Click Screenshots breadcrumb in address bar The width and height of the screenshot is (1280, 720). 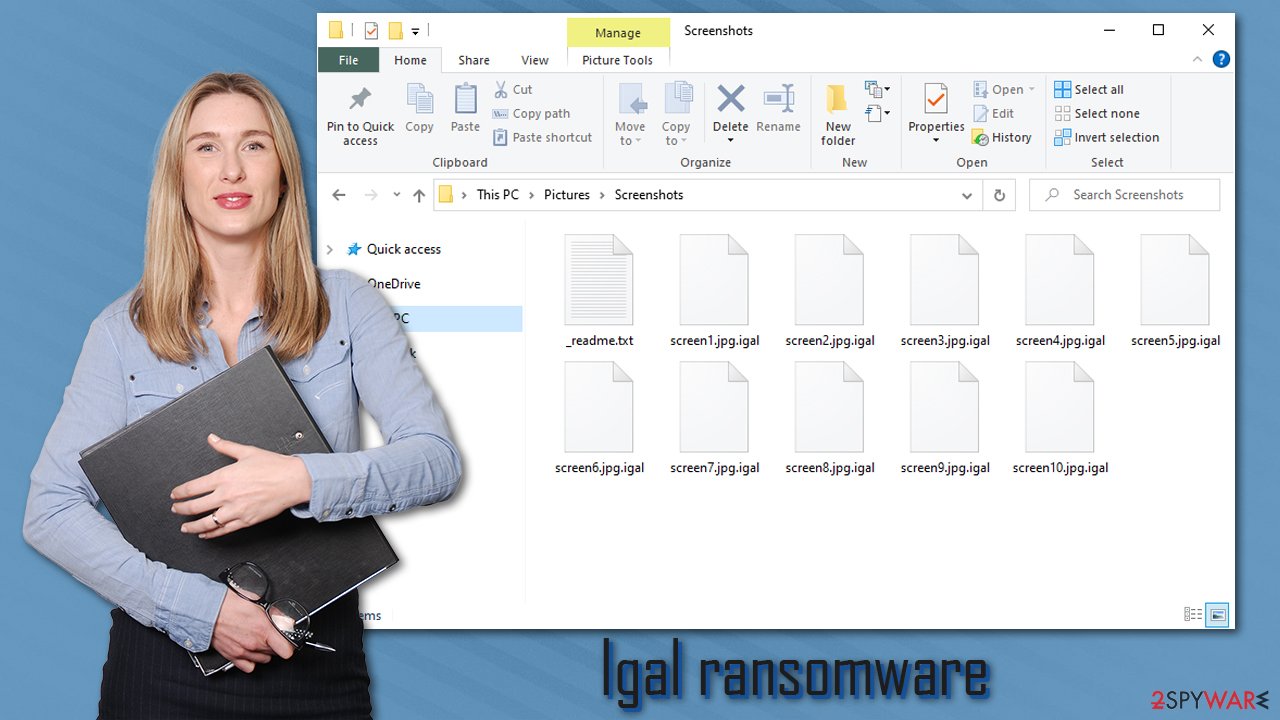(649, 195)
